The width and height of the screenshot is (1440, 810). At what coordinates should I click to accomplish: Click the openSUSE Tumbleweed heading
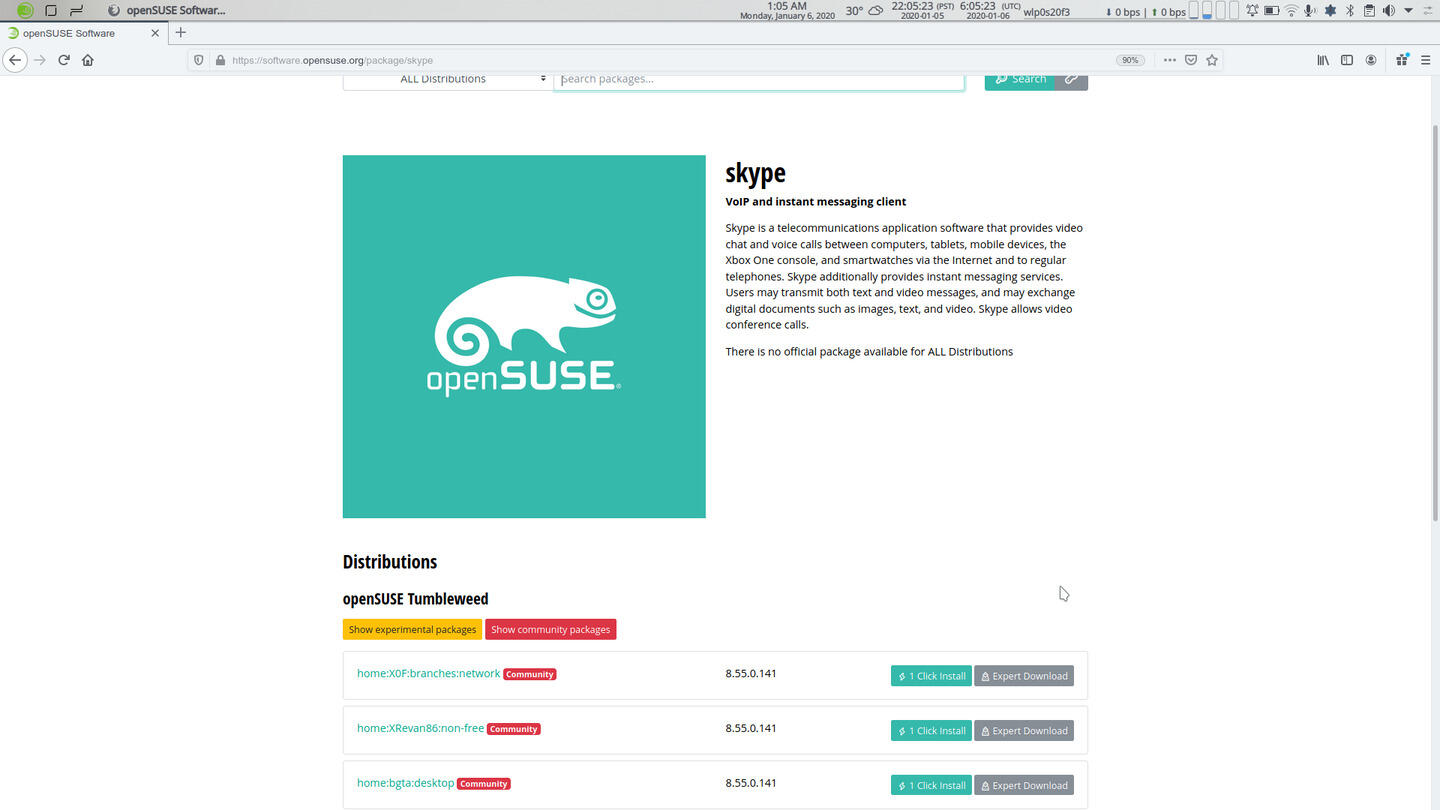(415, 599)
